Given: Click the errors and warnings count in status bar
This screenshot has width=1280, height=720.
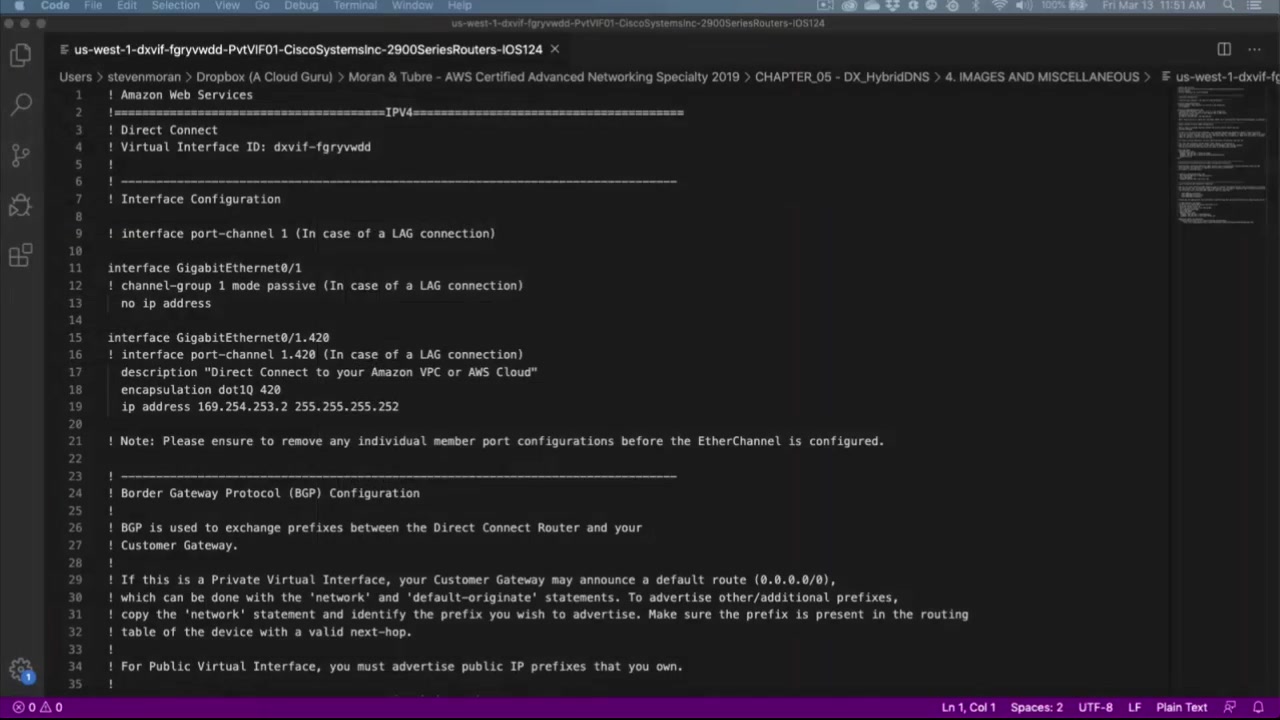Looking at the screenshot, I should point(38,707).
